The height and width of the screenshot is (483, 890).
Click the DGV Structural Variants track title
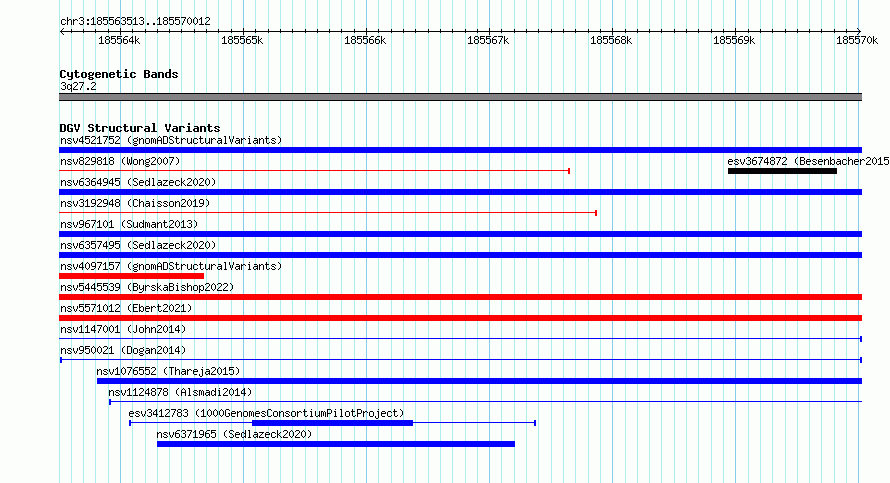140,128
